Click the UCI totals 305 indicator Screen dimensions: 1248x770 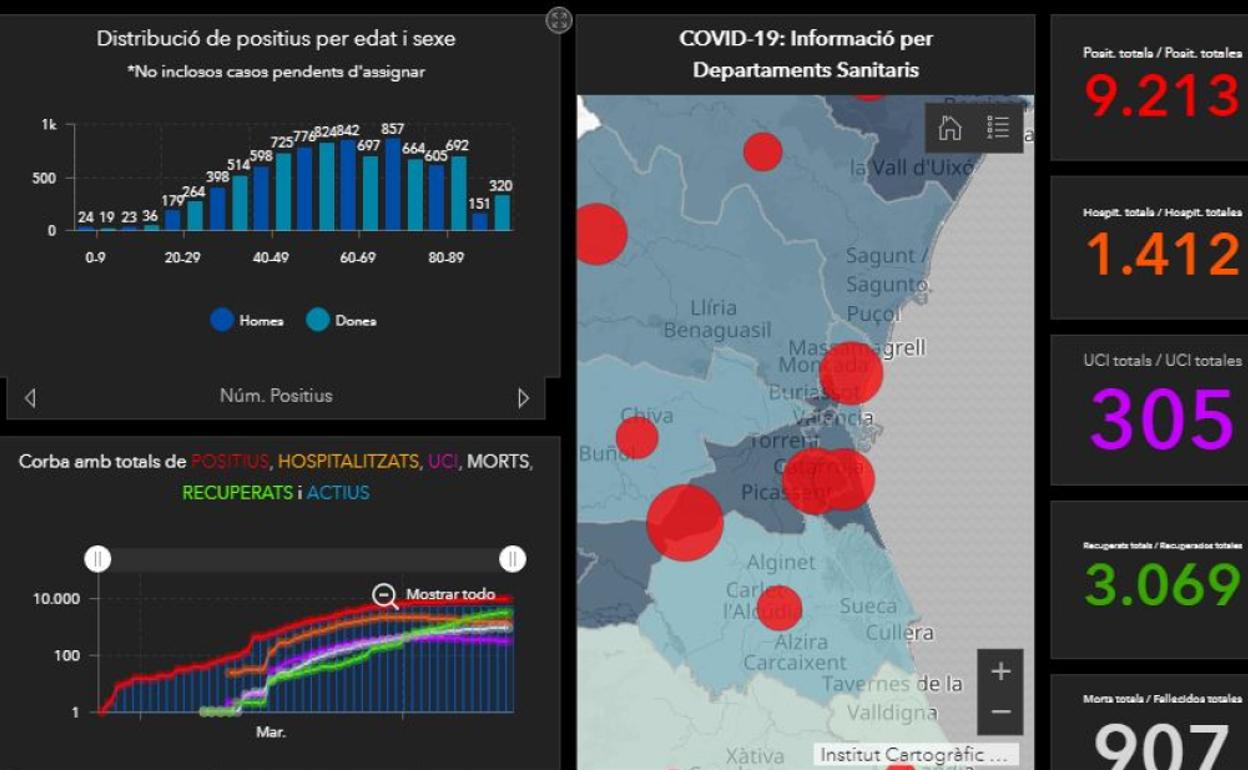[1160, 420]
